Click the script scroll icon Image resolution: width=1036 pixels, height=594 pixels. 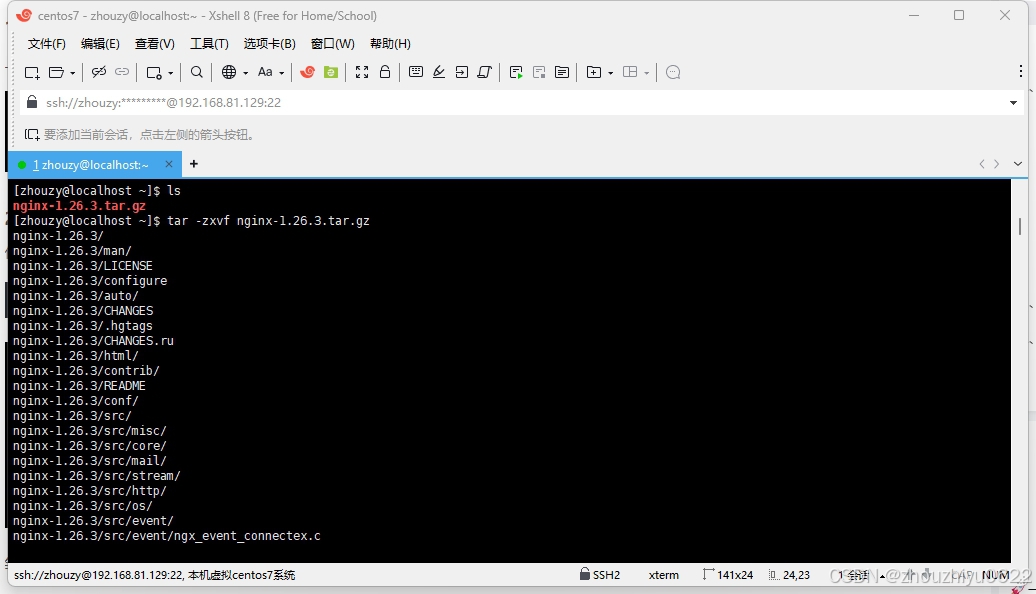click(x=485, y=72)
